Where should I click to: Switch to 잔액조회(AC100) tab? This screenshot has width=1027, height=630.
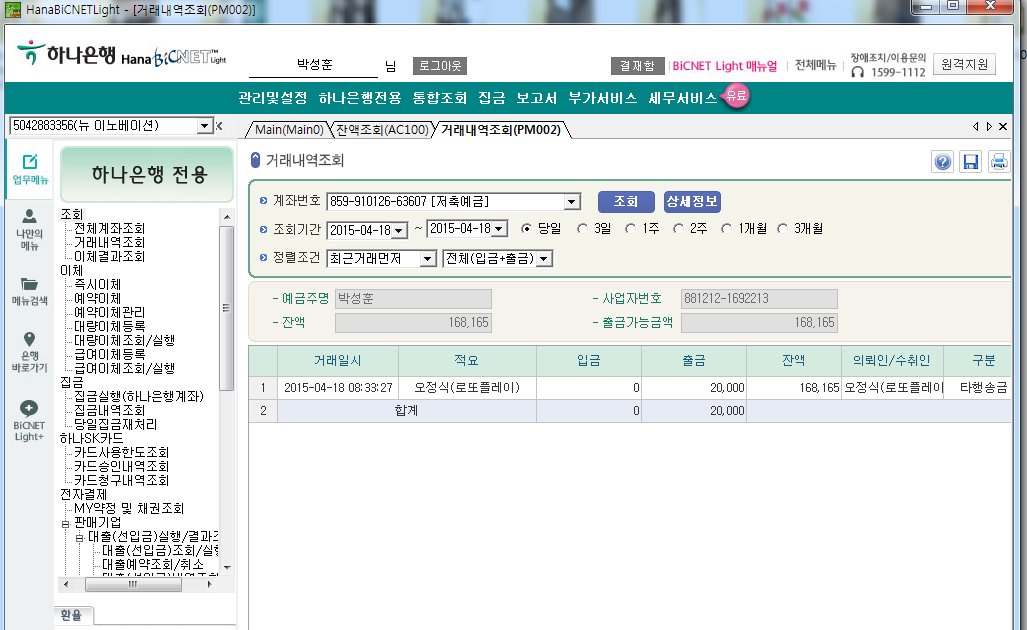(x=382, y=130)
